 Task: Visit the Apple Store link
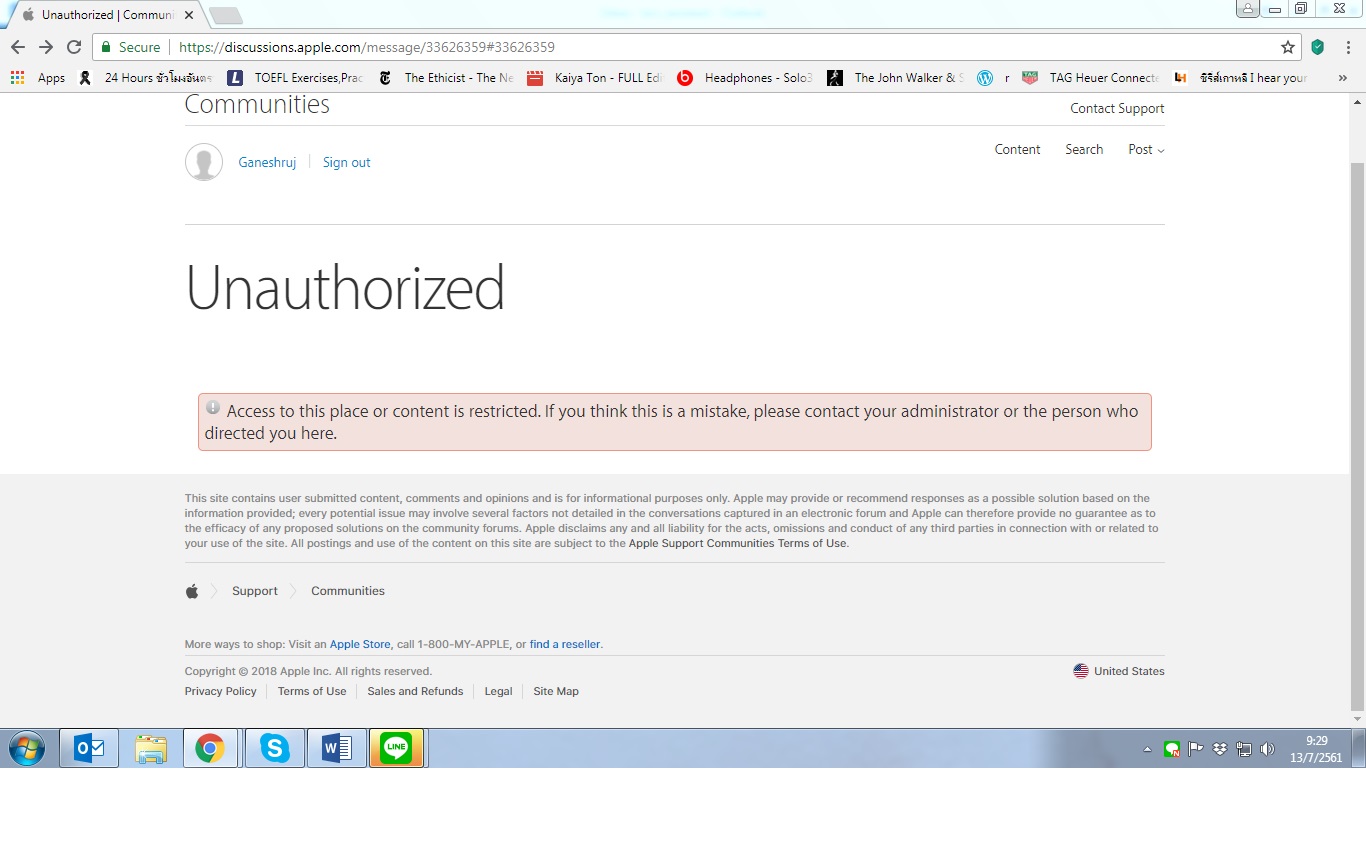coord(360,644)
